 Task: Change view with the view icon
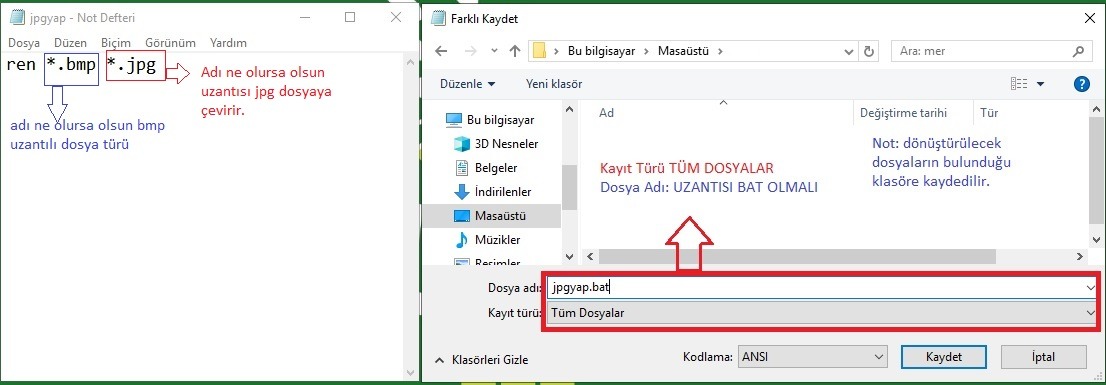click(x=1019, y=84)
